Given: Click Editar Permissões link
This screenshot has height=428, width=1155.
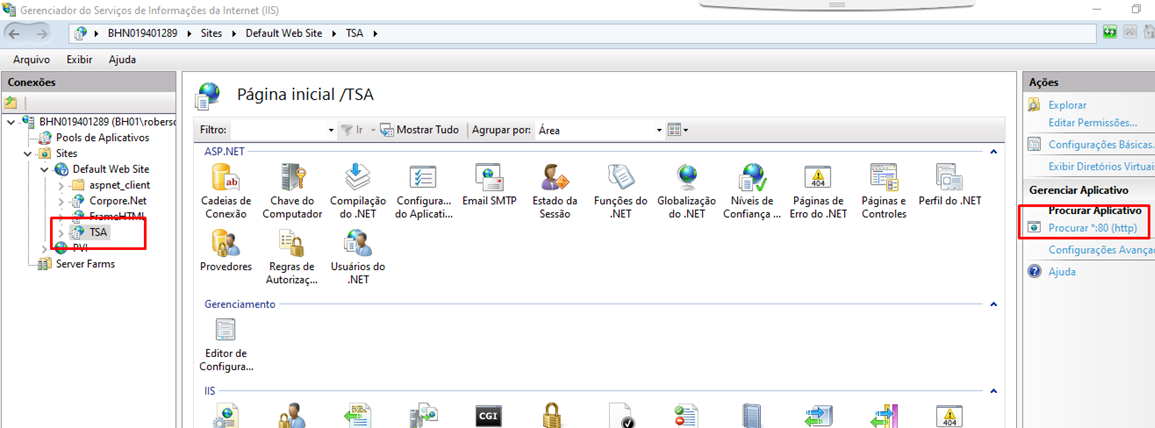Looking at the screenshot, I should pyautogui.click(x=1092, y=122).
